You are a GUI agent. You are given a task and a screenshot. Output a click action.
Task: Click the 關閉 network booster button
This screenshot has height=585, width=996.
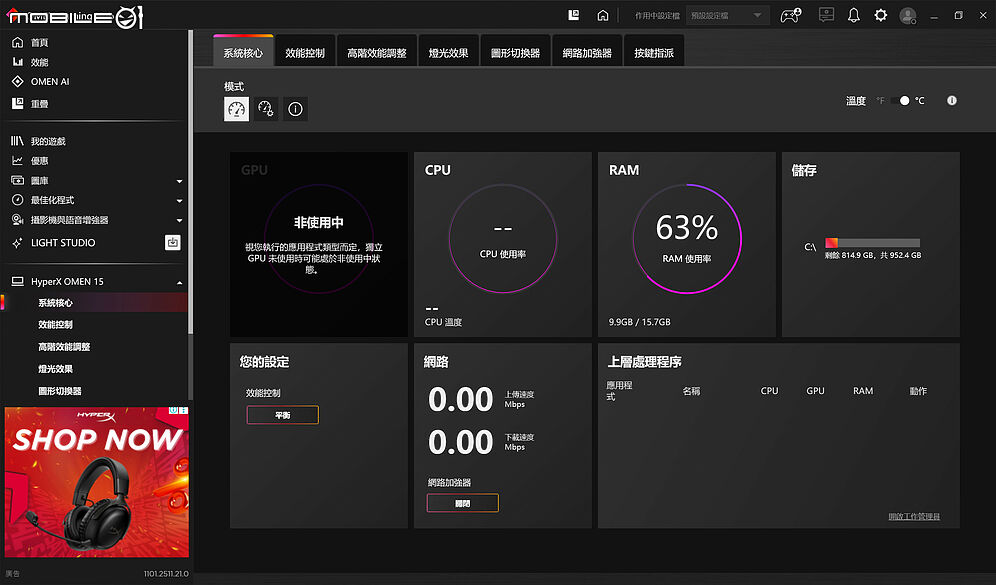(462, 503)
